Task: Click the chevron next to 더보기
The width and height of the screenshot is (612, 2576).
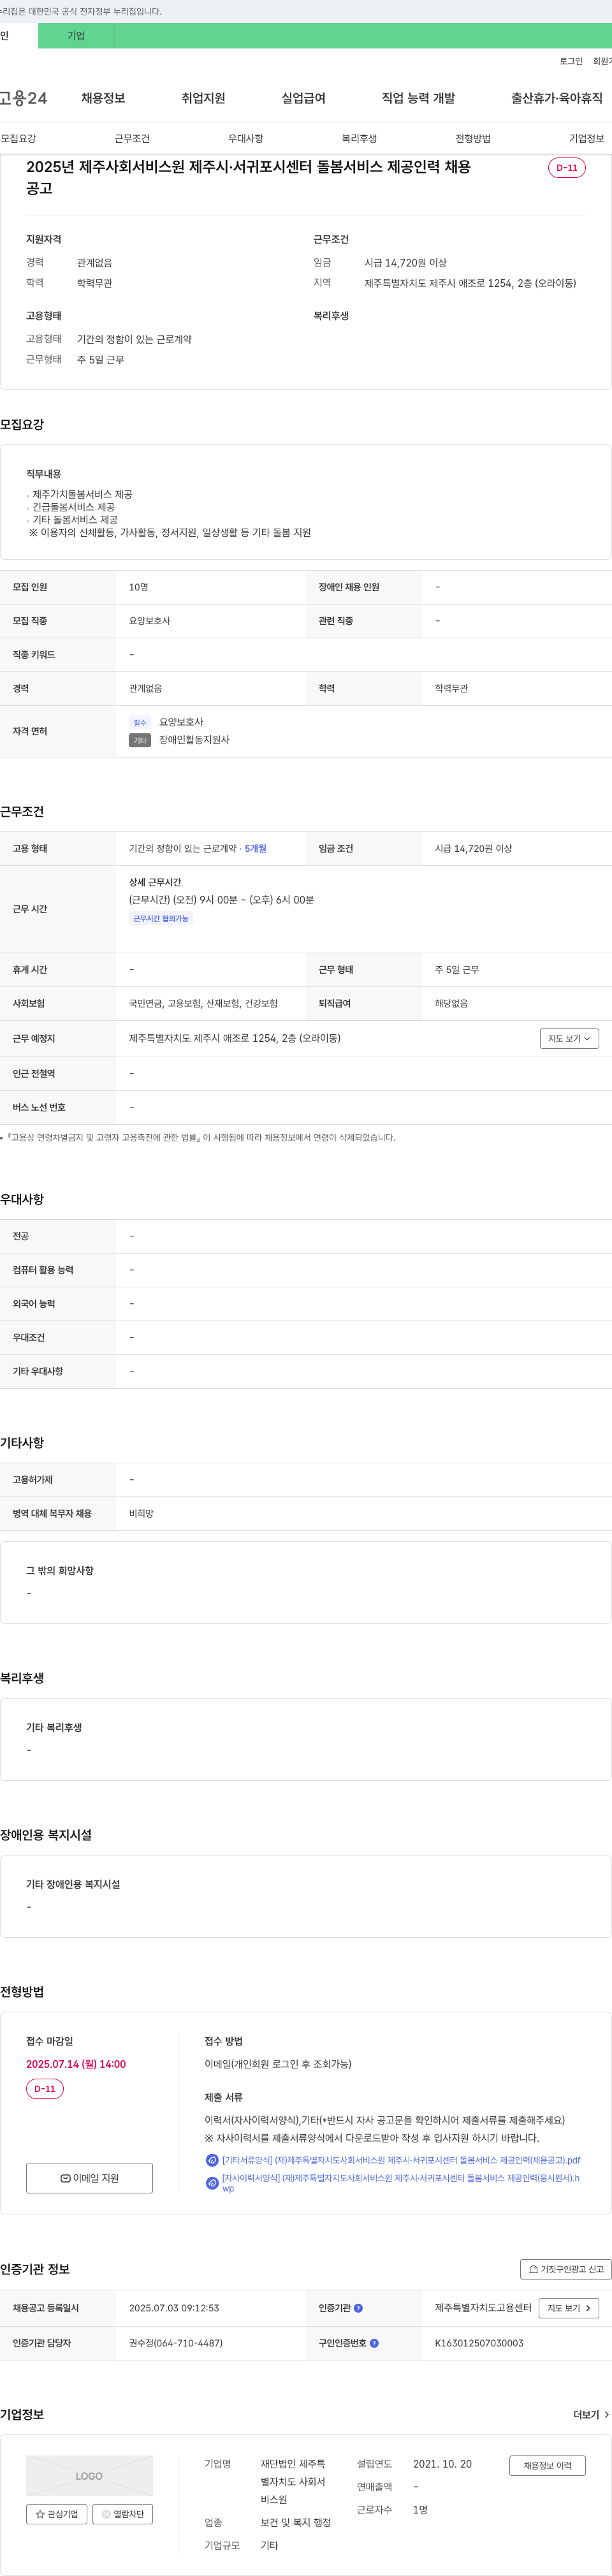Action: [606, 2415]
